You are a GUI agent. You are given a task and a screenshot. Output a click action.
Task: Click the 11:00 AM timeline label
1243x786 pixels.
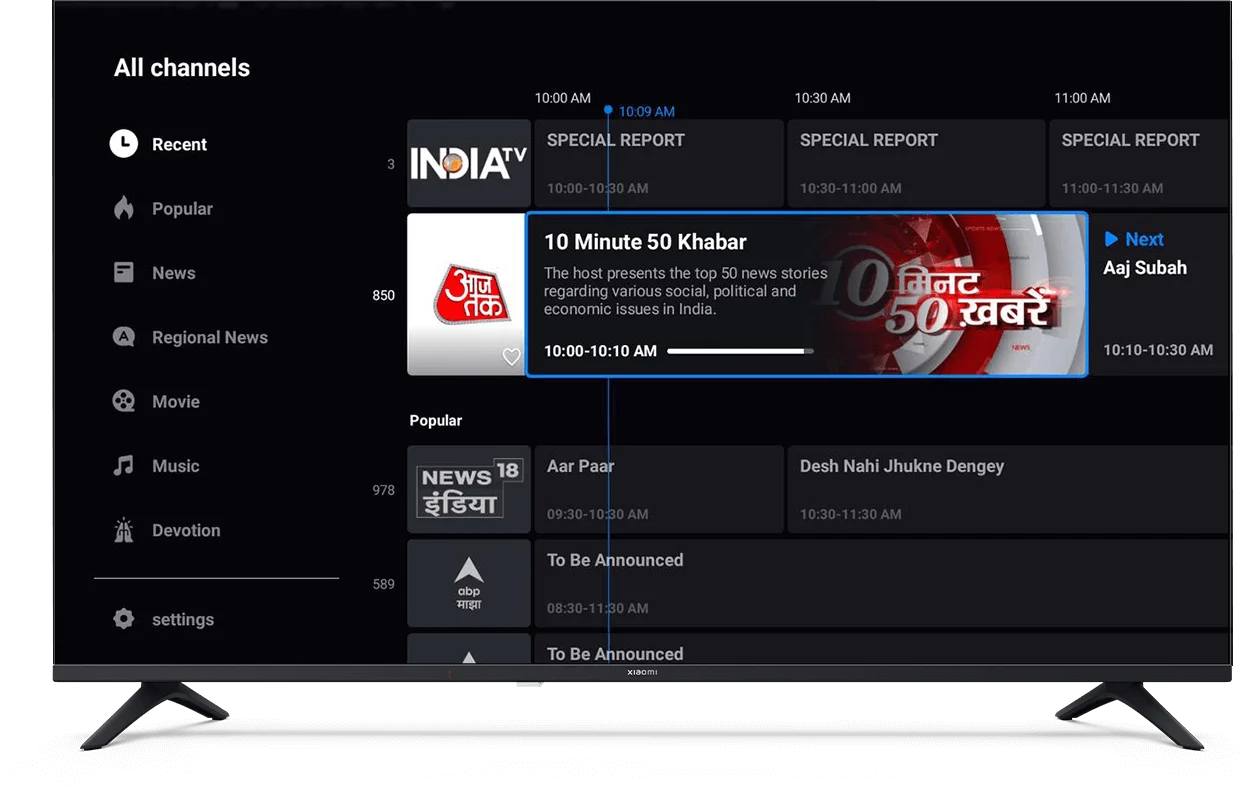pos(1082,98)
